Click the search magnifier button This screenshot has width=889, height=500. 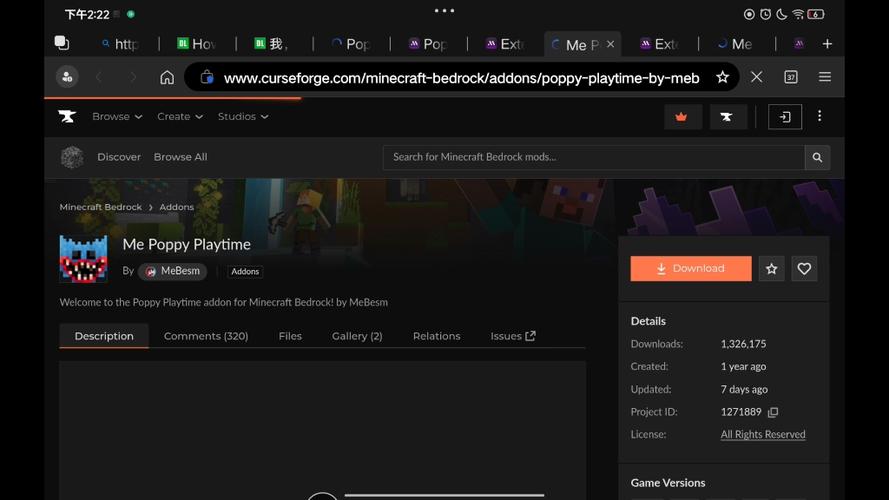pos(817,158)
